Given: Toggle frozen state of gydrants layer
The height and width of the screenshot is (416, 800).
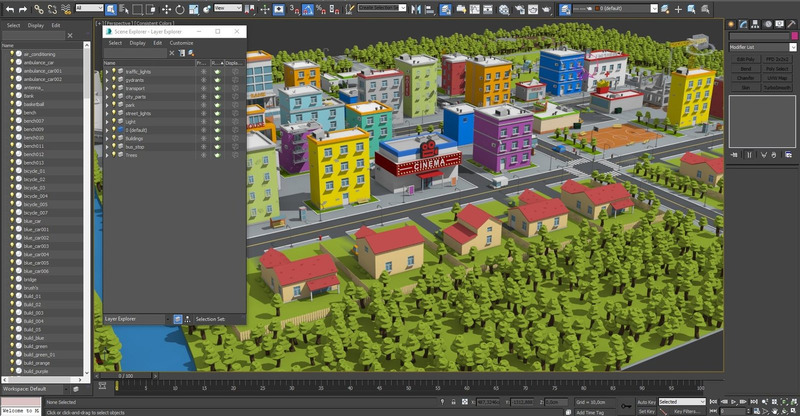Looking at the screenshot, I should [203, 80].
